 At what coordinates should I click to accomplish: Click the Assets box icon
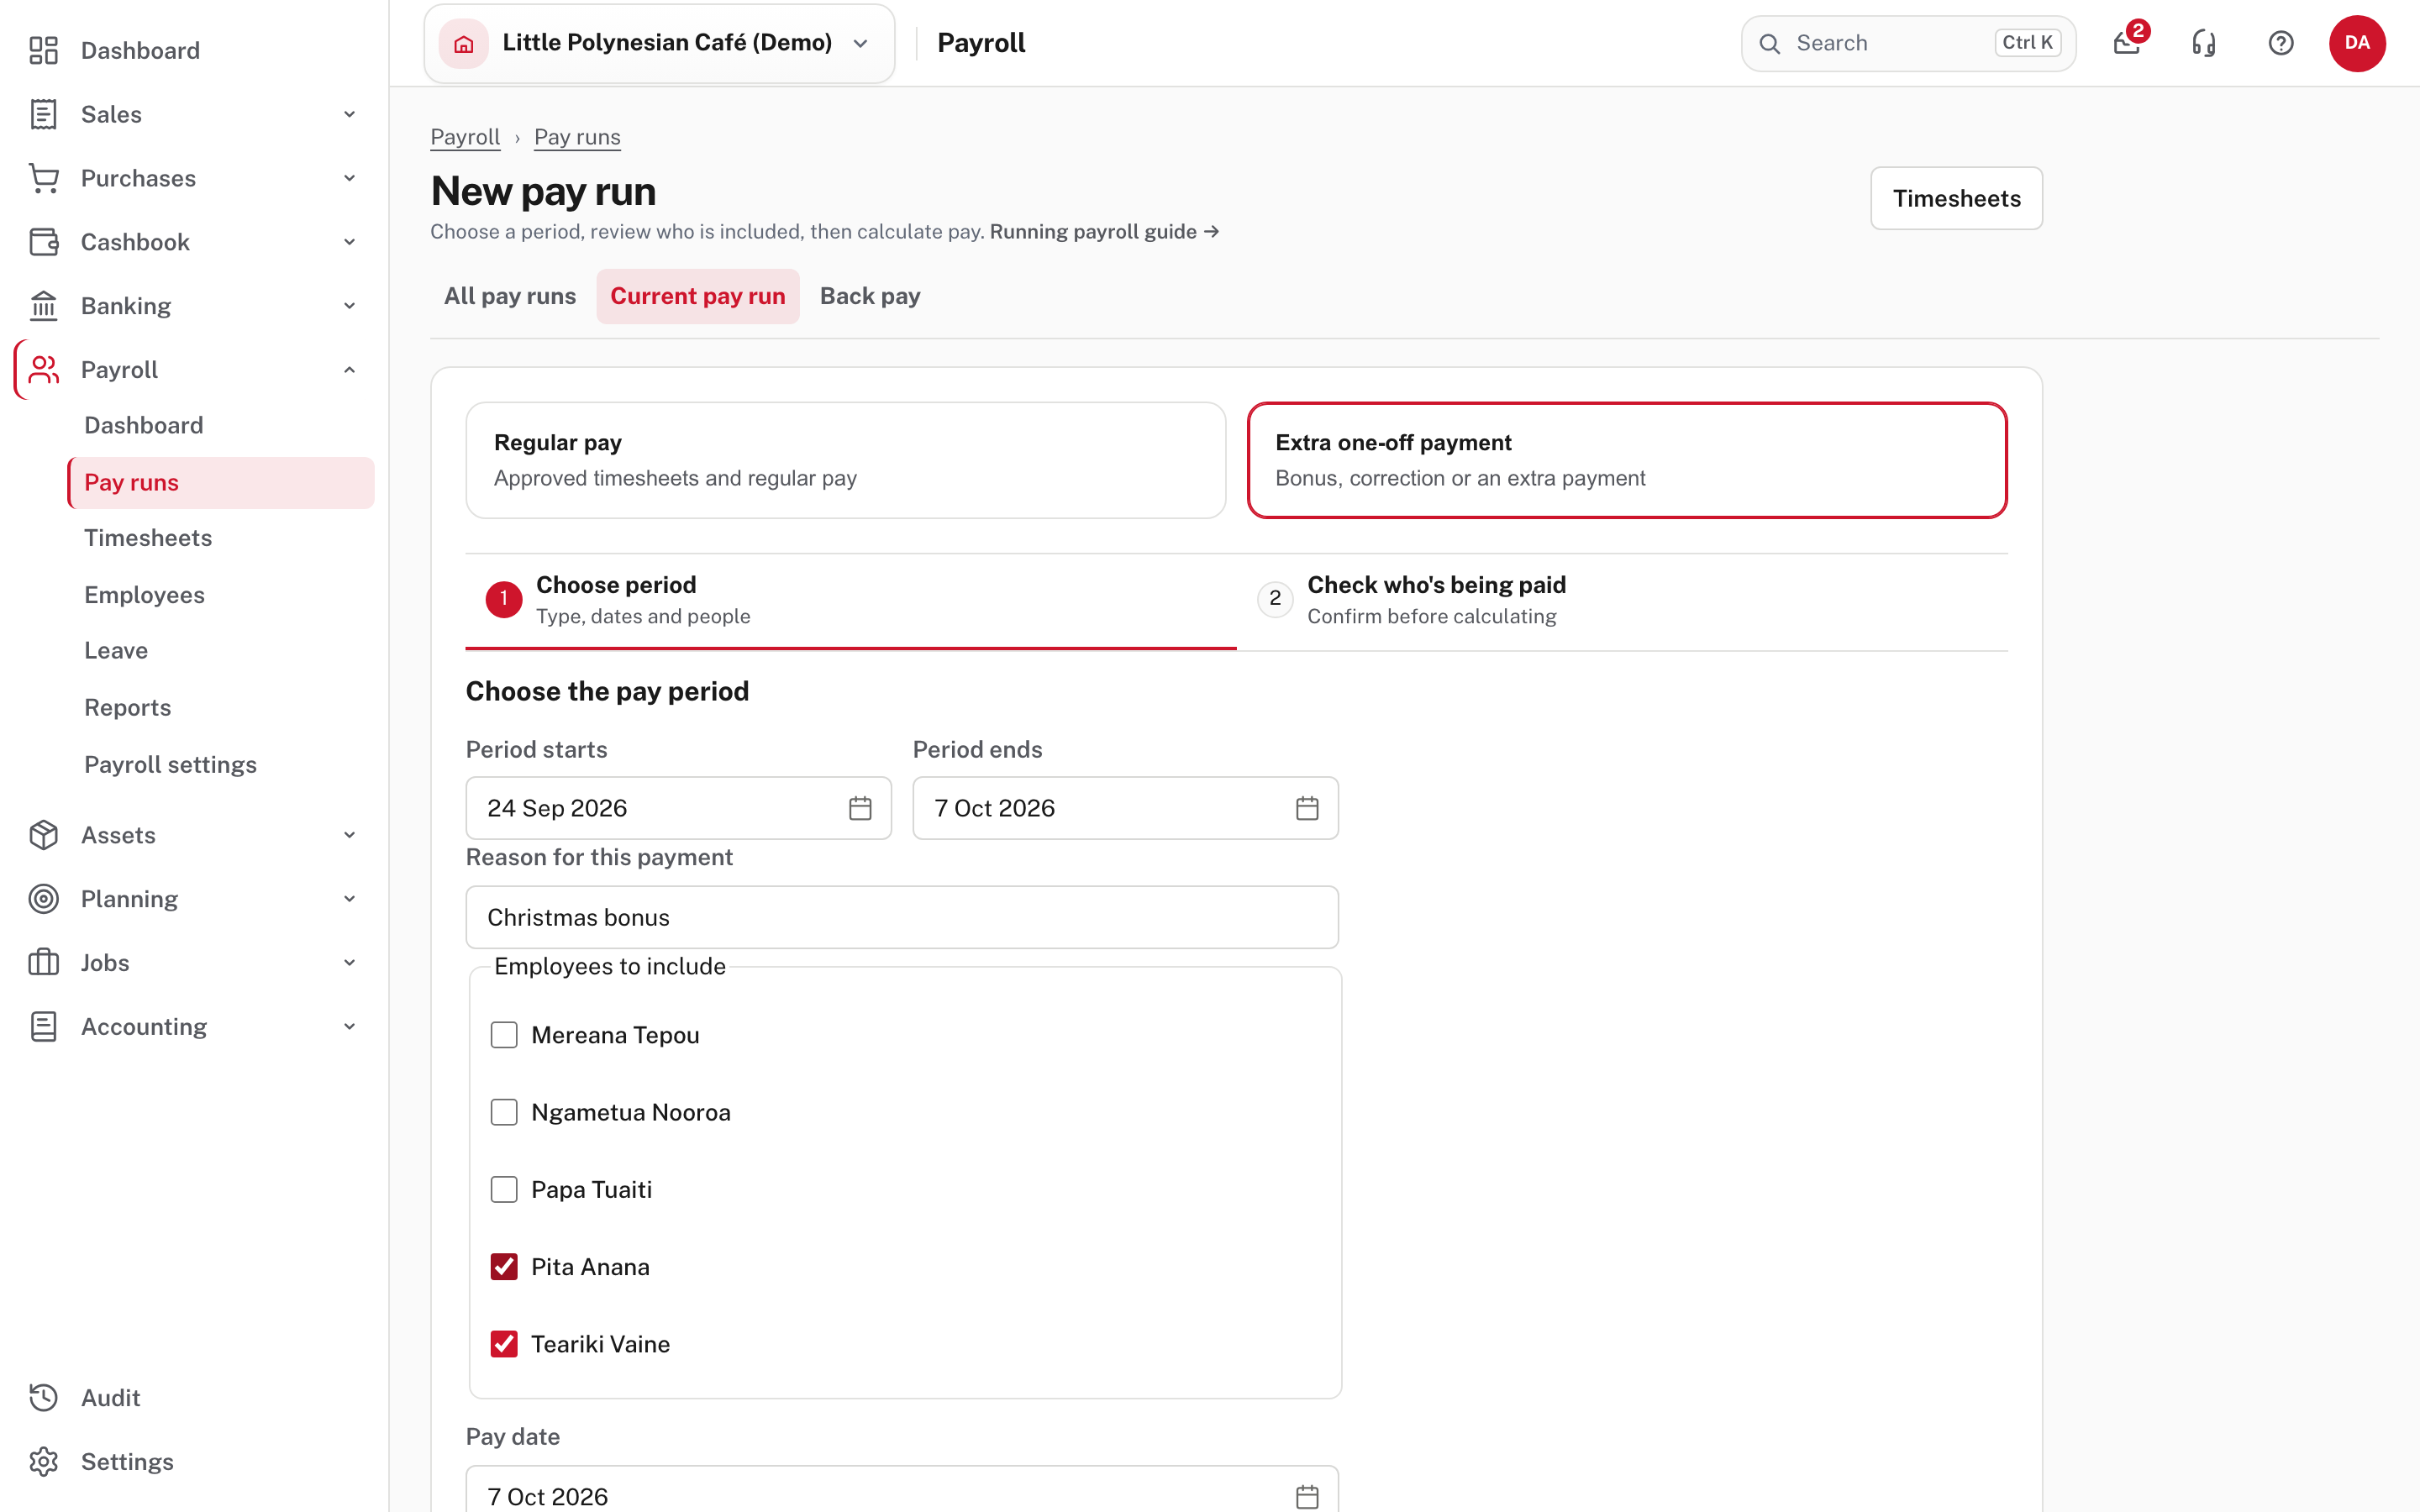pyautogui.click(x=43, y=835)
